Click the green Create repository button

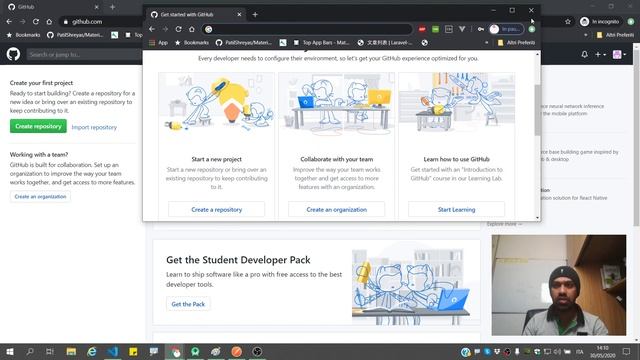[x=38, y=126]
